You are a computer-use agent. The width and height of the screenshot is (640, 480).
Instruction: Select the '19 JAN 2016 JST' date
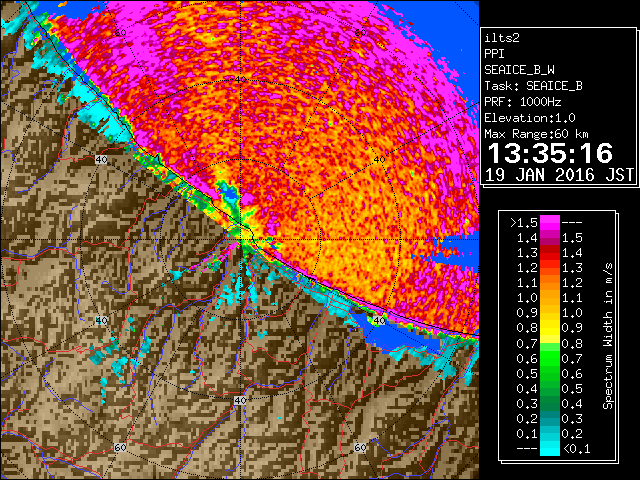tap(559, 175)
